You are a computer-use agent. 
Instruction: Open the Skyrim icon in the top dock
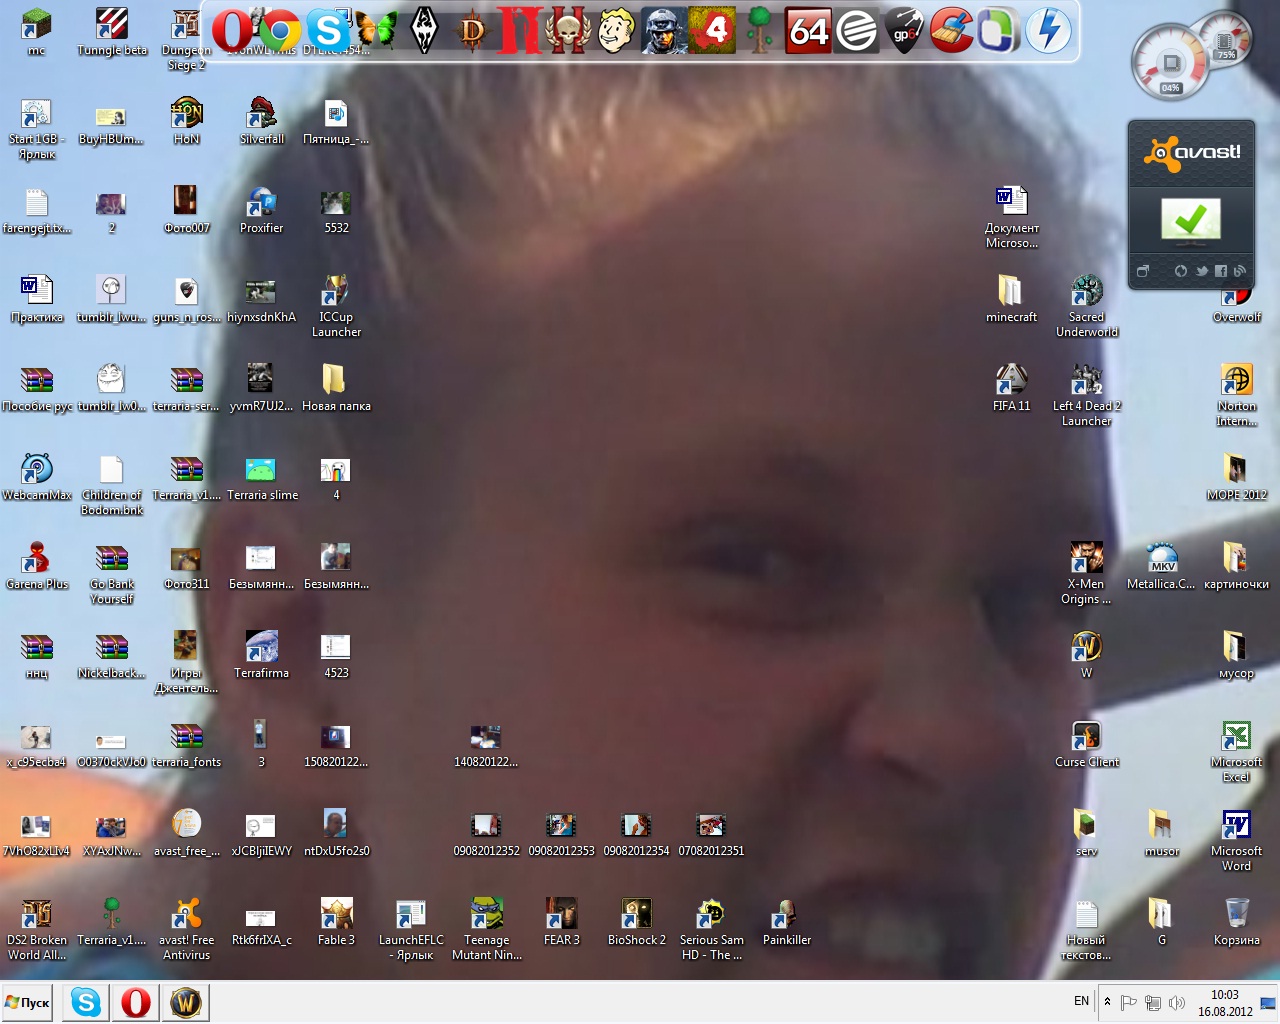(x=424, y=31)
